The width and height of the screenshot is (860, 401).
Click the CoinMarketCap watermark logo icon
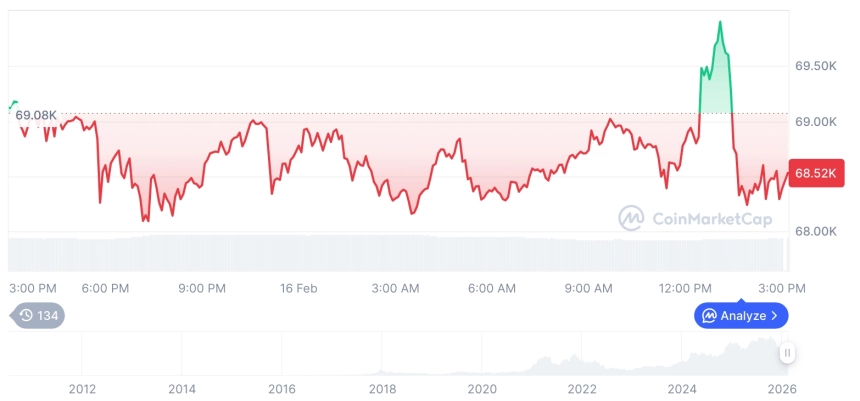(631, 218)
